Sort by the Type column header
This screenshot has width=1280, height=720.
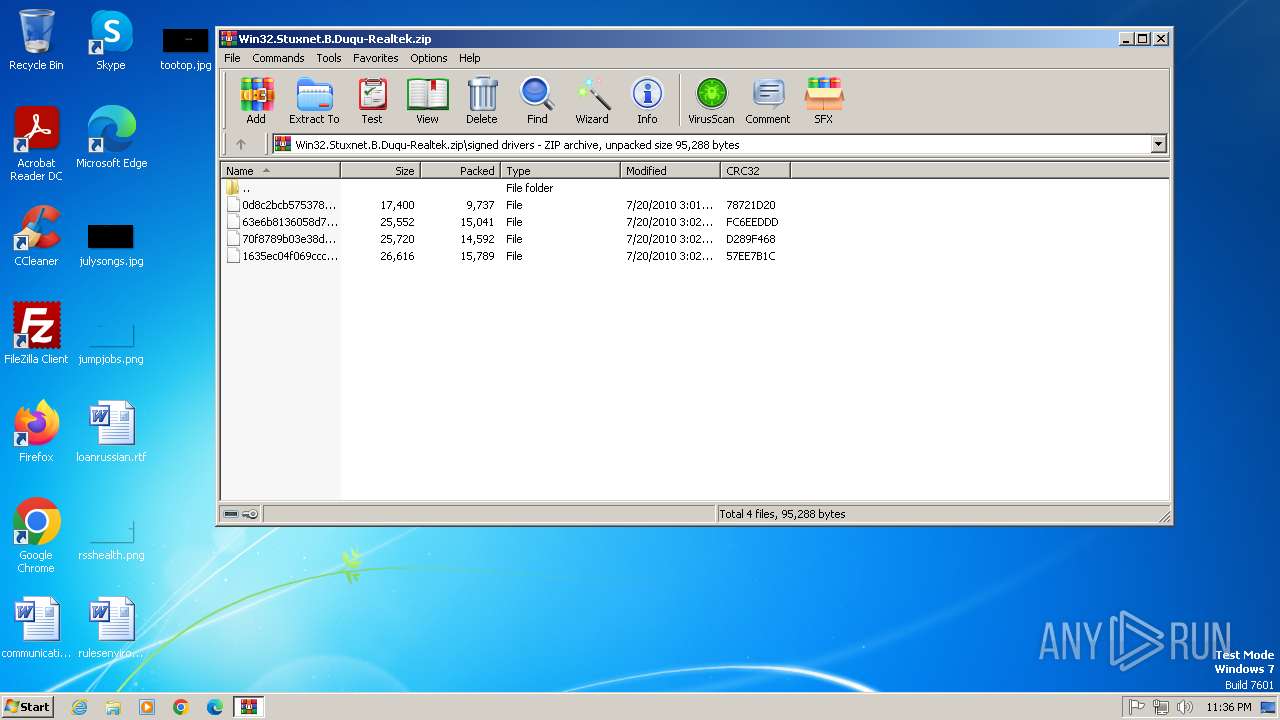click(x=561, y=171)
